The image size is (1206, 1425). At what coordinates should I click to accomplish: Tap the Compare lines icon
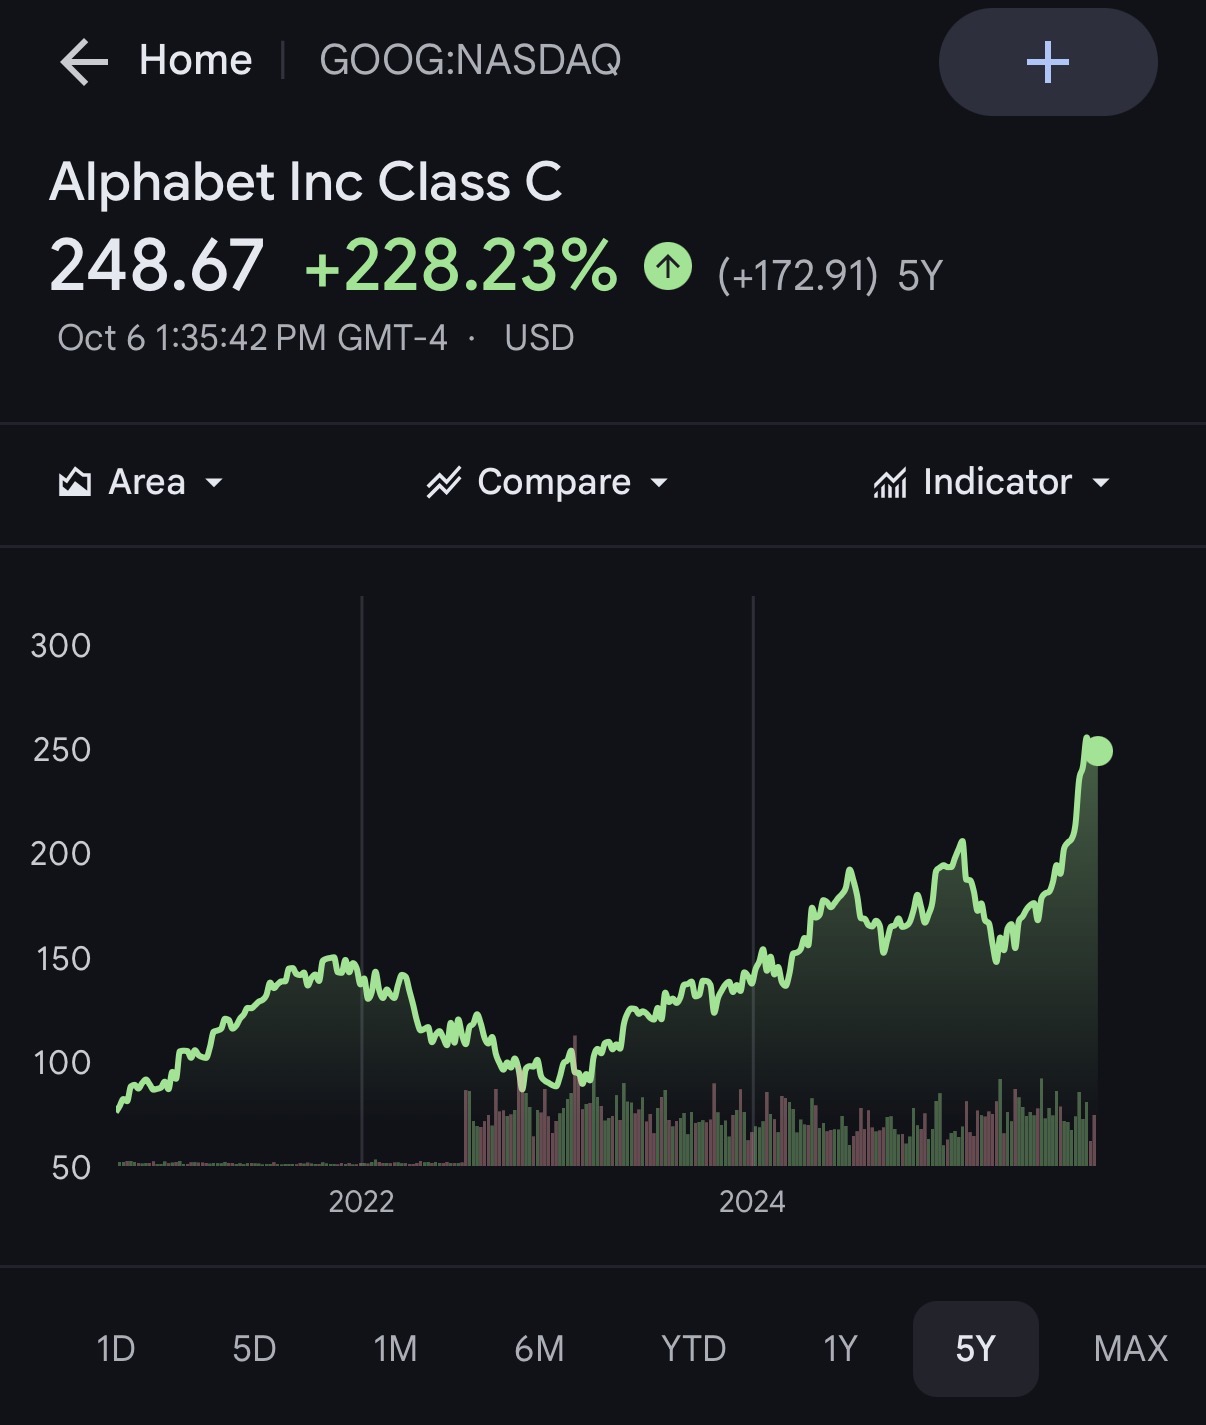[443, 482]
